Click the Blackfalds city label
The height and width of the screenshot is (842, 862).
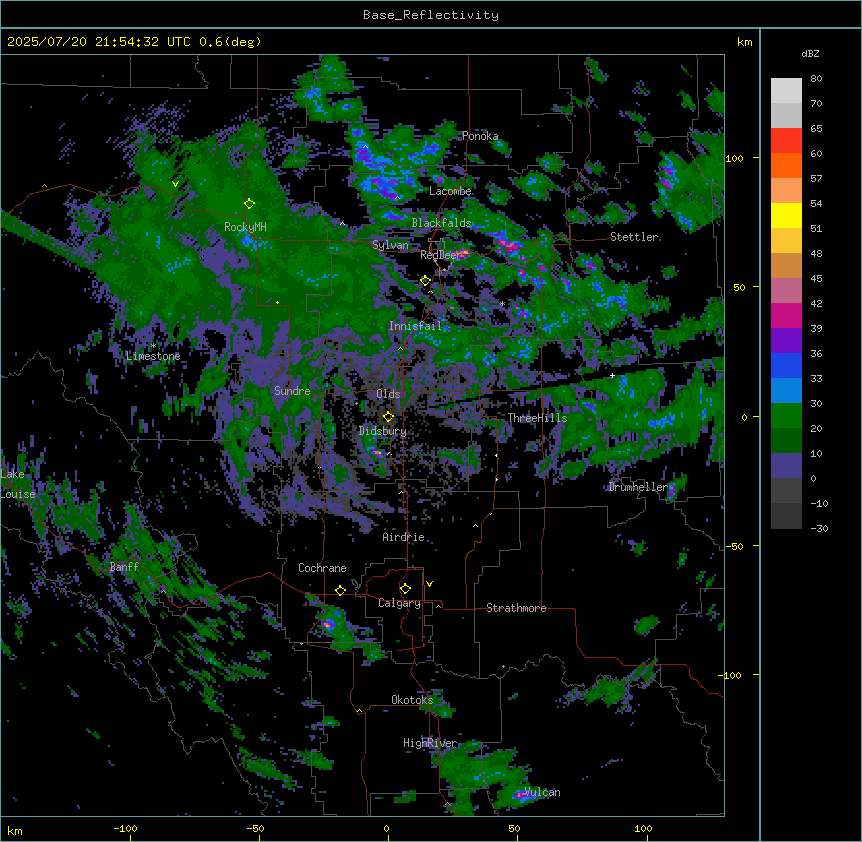[441, 223]
